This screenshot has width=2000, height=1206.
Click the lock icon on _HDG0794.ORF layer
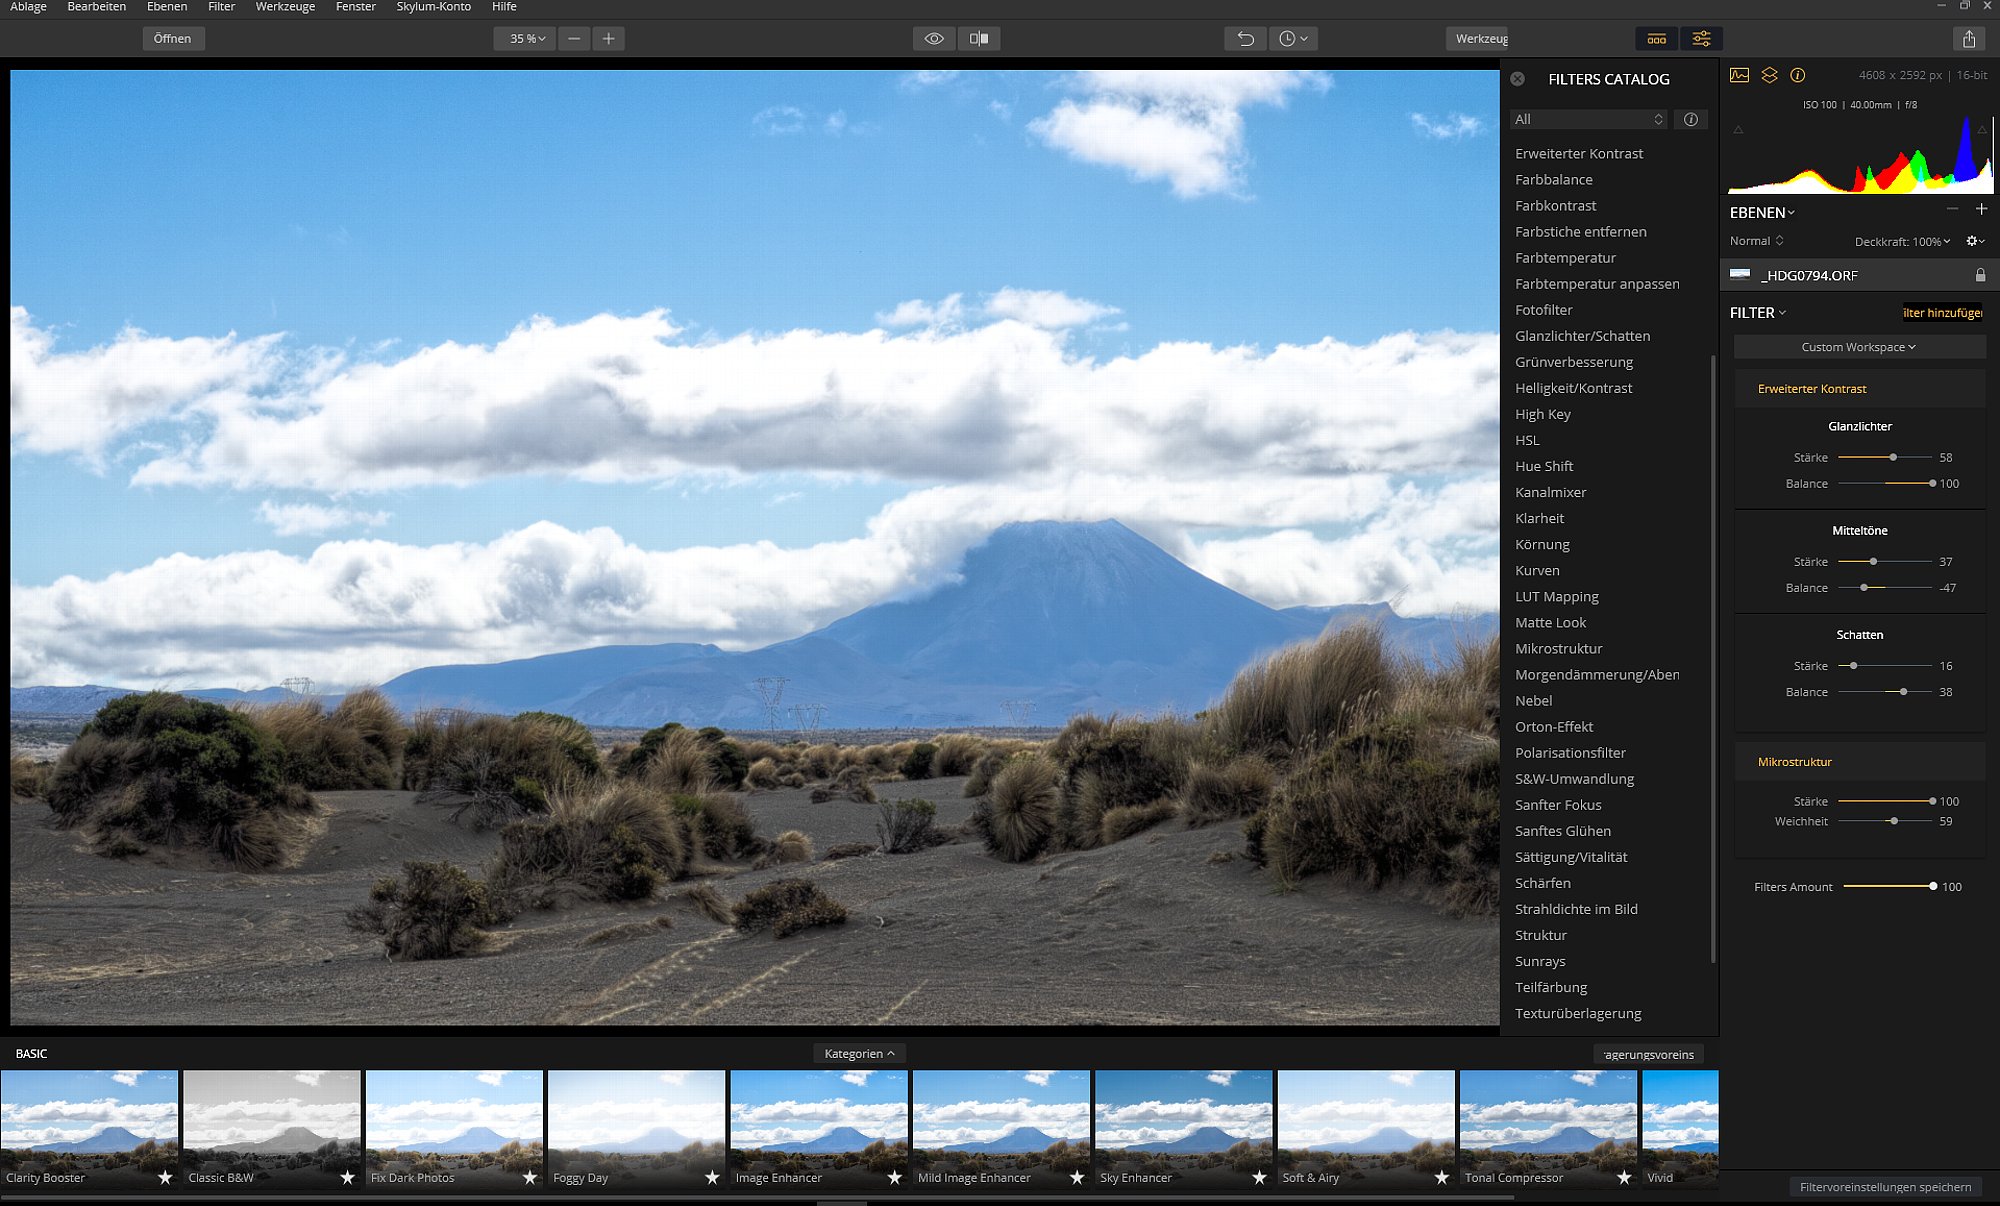tap(1980, 275)
